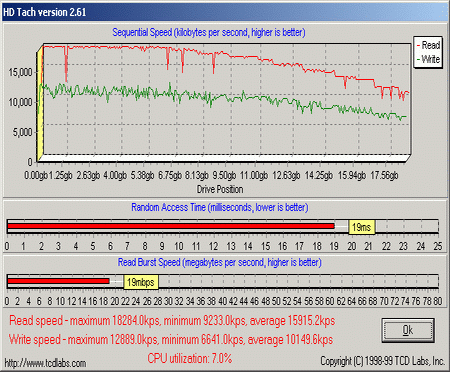Click the 1.25gb drive position label
The height and width of the screenshot is (372, 450).
[x=61, y=175]
